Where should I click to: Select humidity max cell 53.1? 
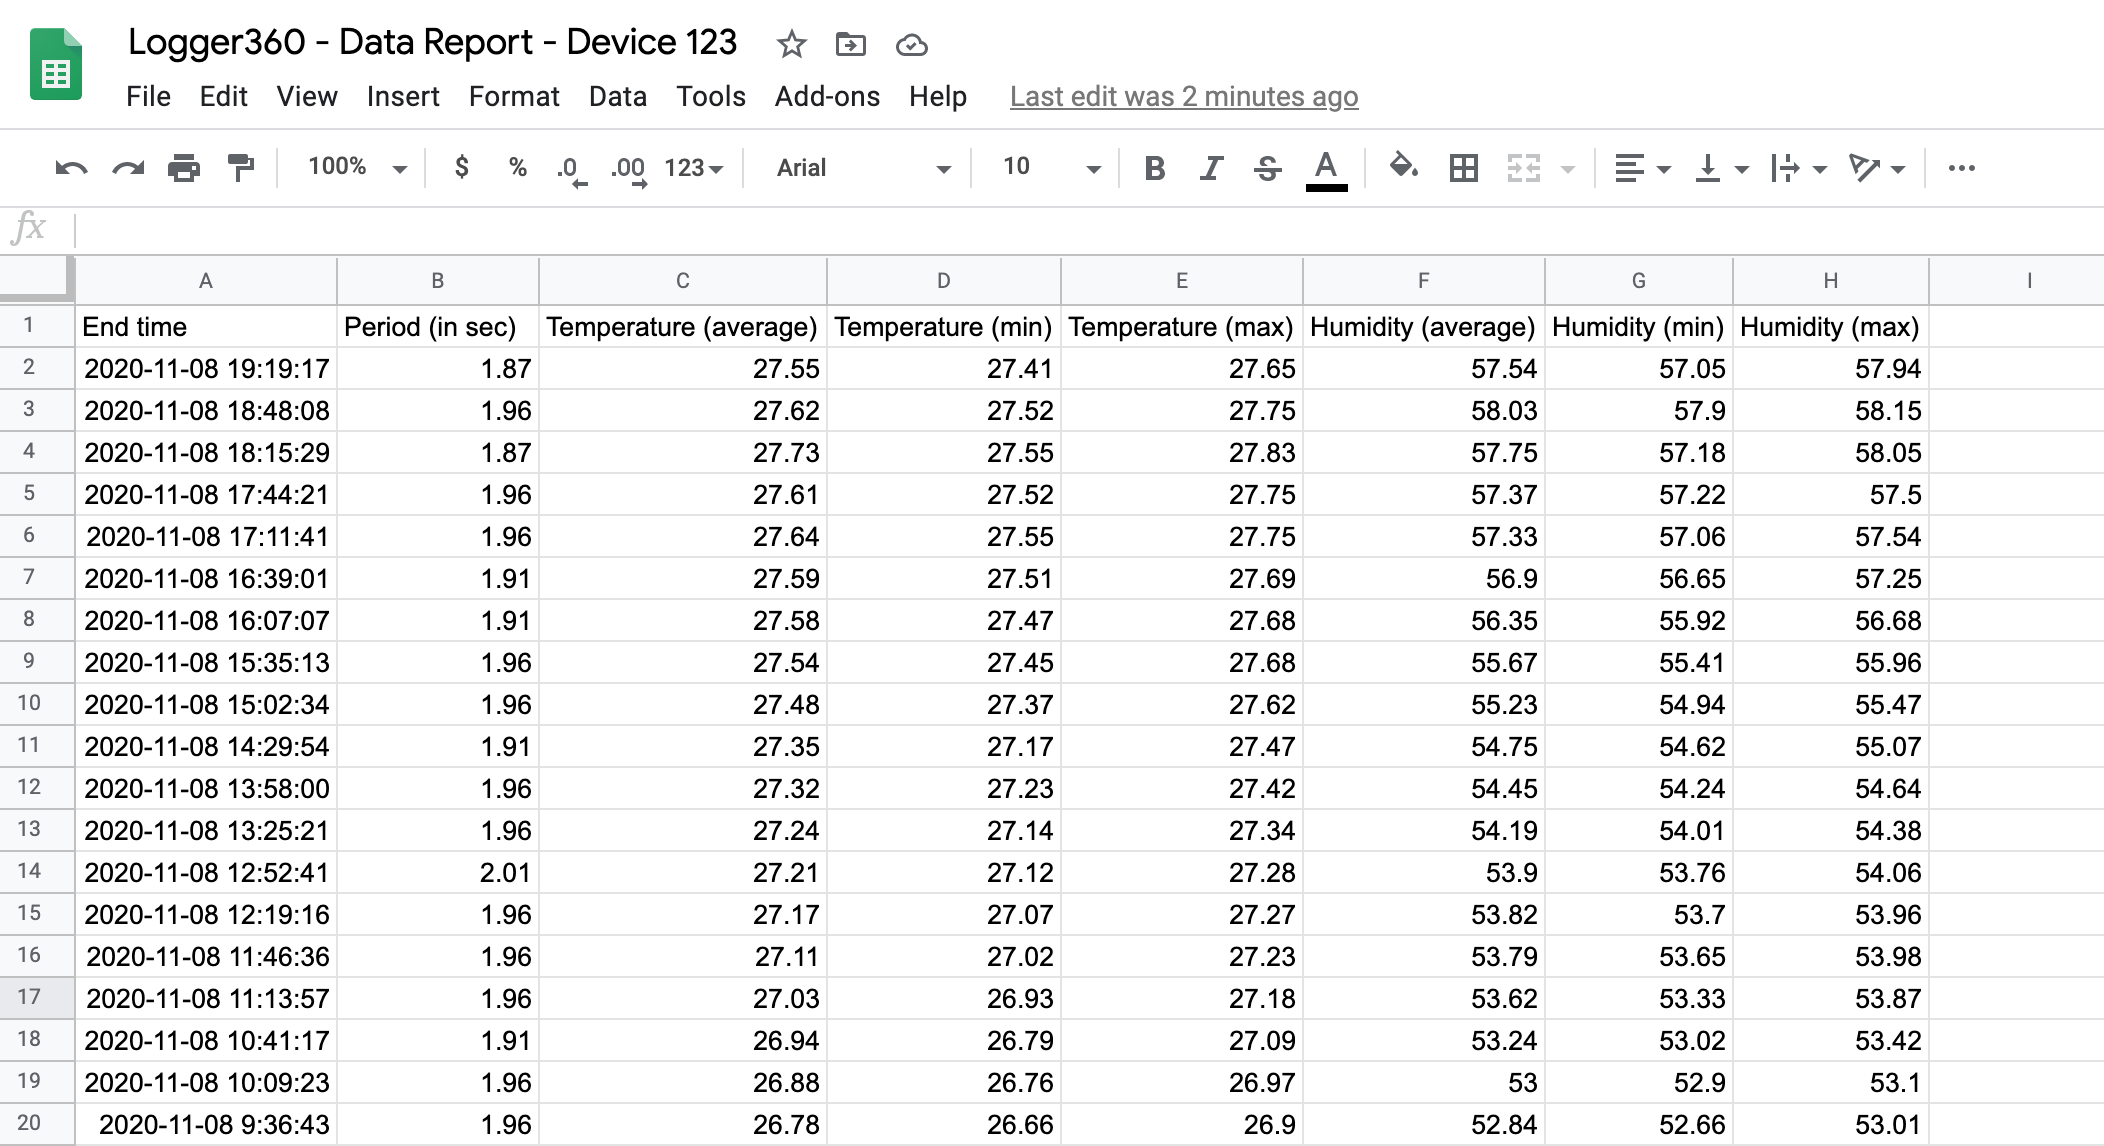click(1831, 1083)
